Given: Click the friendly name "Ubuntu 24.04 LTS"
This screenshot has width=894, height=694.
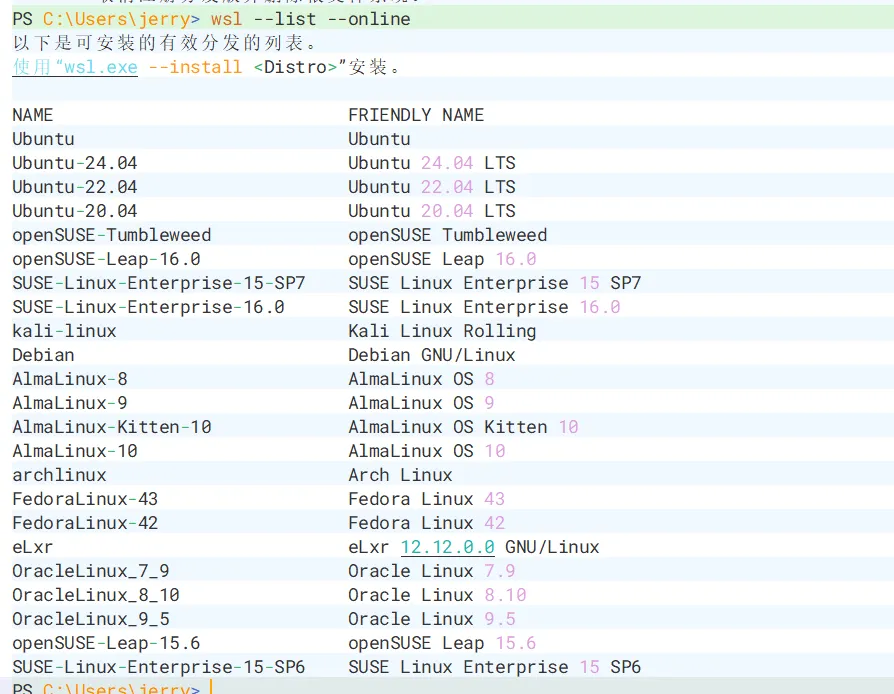Looking at the screenshot, I should click(x=432, y=163).
